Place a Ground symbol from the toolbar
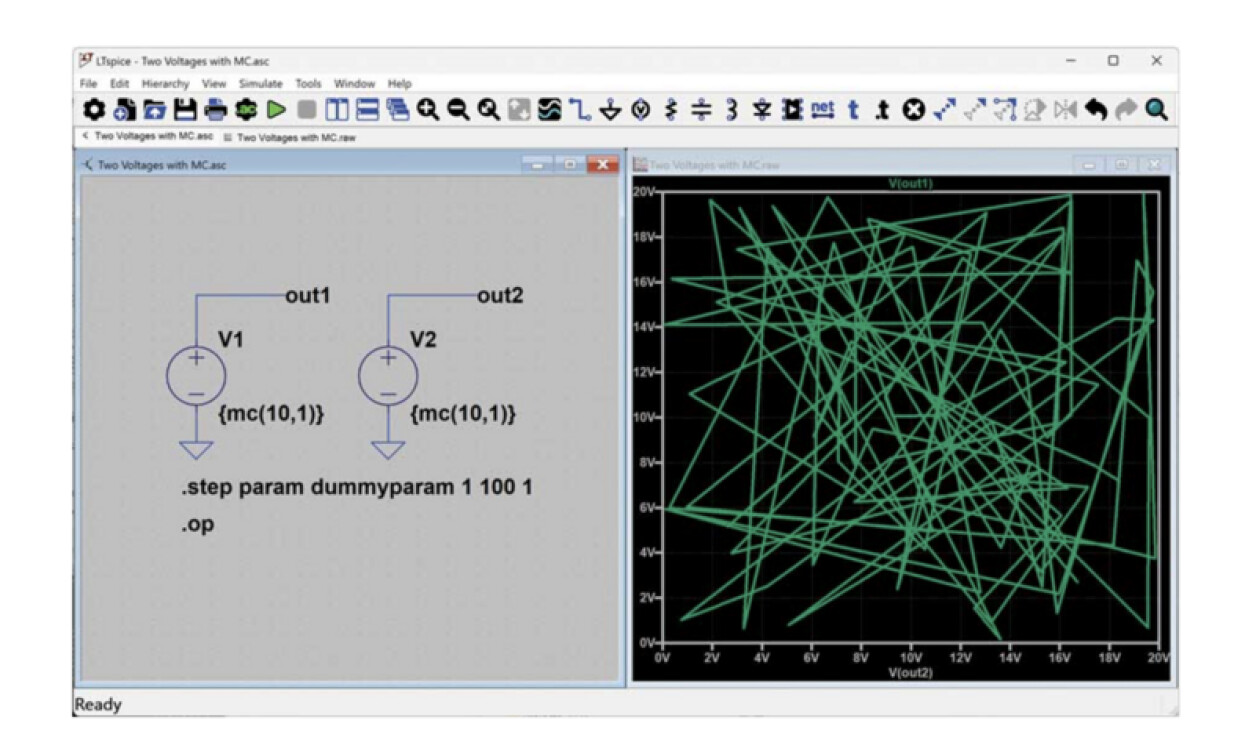This screenshot has height=756, width=1256. (x=610, y=110)
